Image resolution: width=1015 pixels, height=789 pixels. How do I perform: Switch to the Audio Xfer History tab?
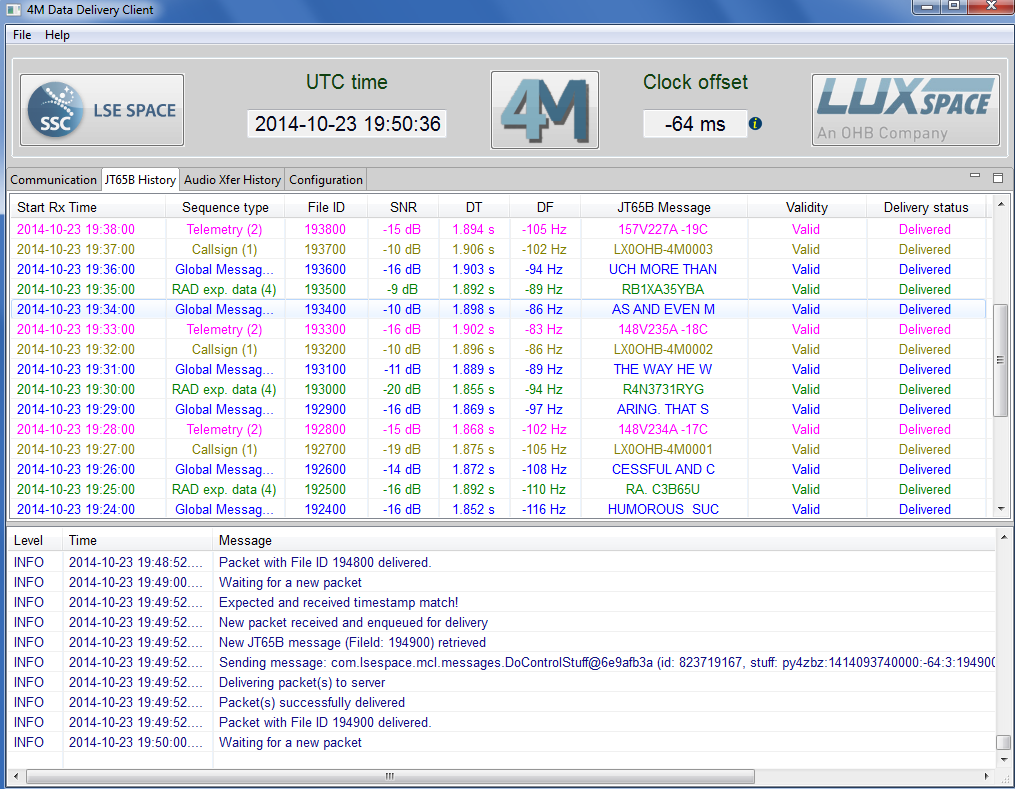(232, 180)
